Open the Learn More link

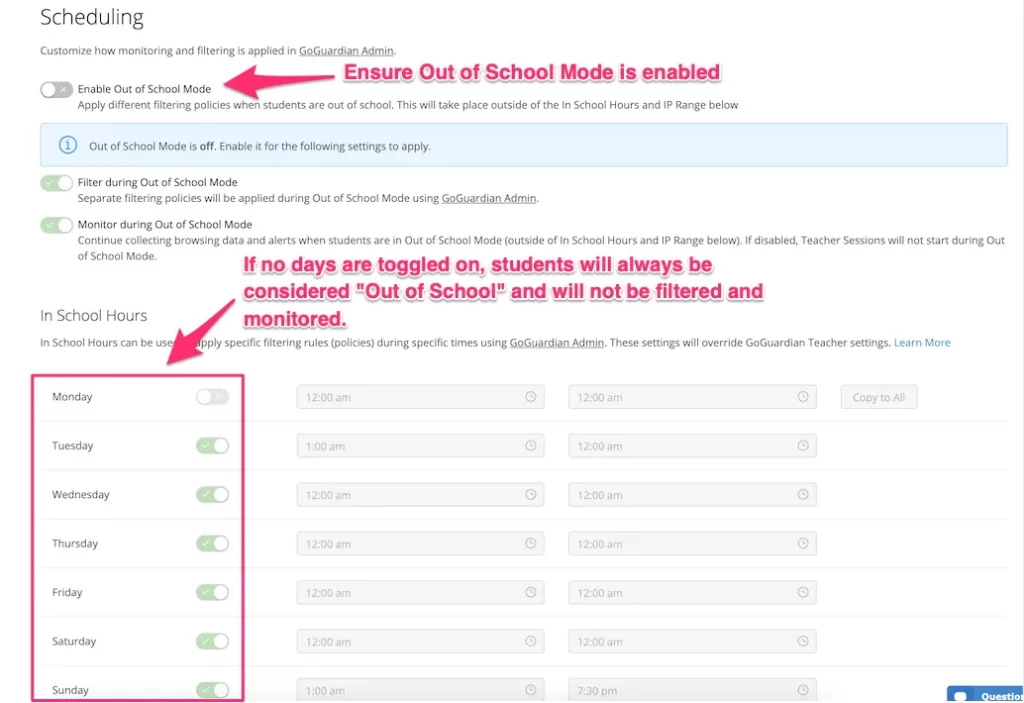(921, 342)
